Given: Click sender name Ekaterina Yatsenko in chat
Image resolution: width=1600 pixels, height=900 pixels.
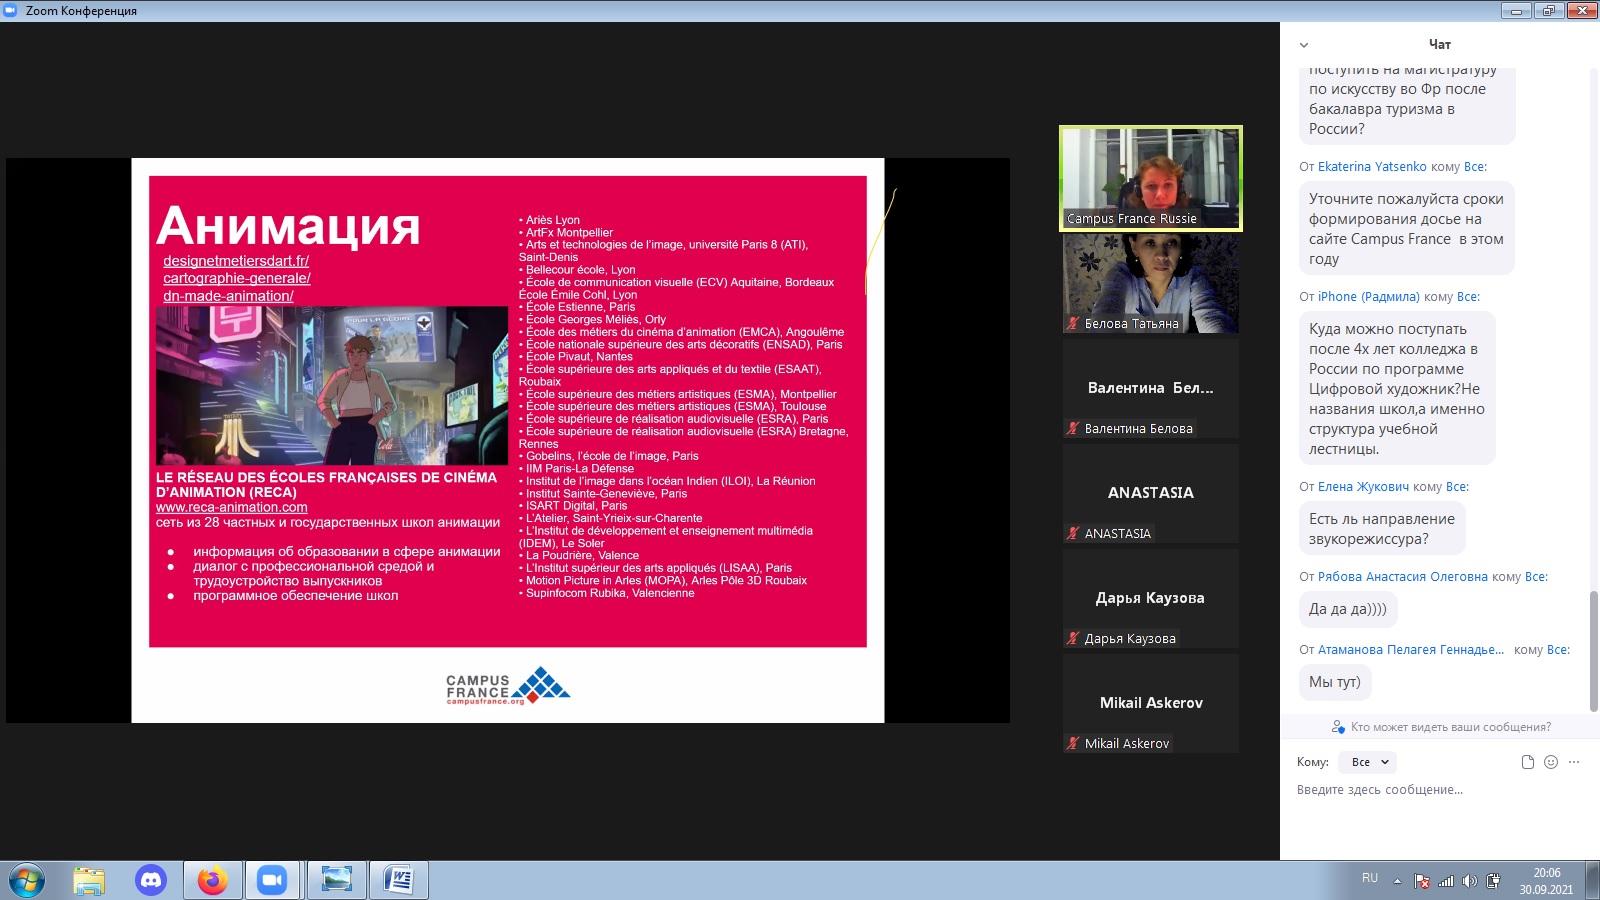Looking at the screenshot, I should pyautogui.click(x=1372, y=167).
